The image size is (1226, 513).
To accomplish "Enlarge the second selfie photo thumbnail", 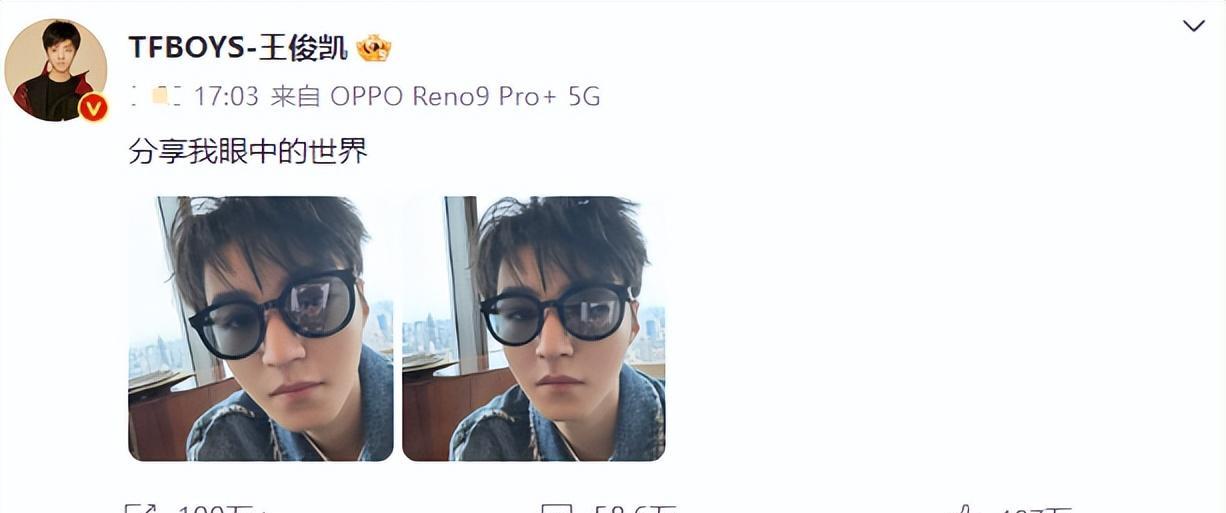I will pyautogui.click(x=534, y=328).
